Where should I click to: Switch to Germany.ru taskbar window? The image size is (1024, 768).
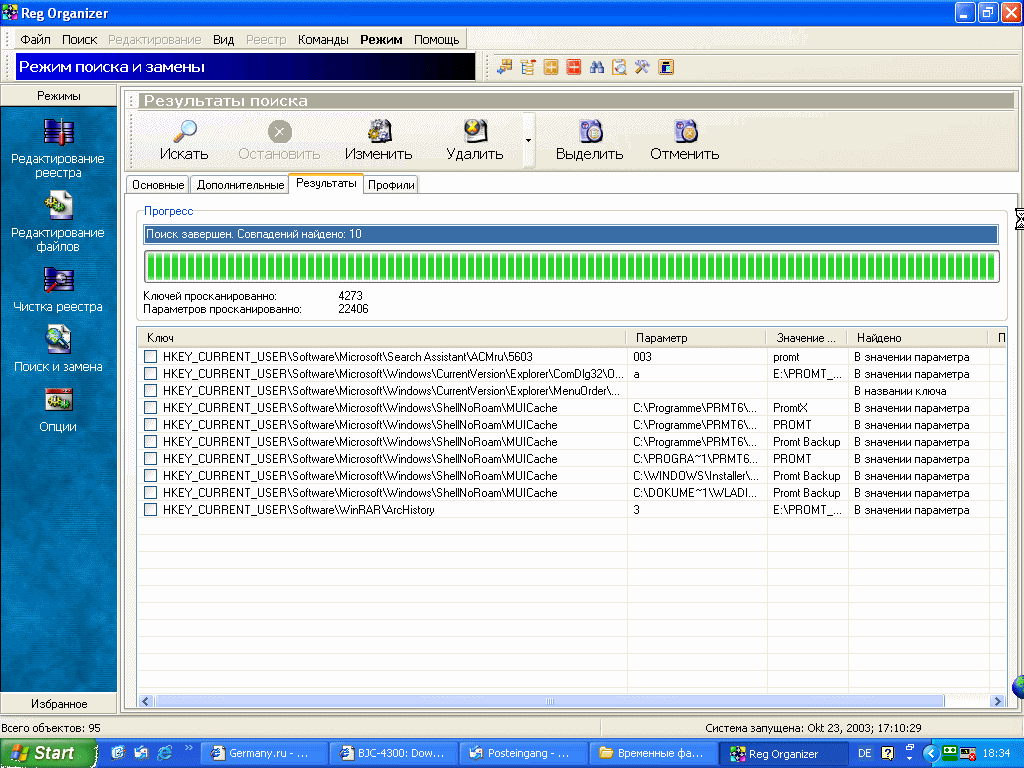262,753
